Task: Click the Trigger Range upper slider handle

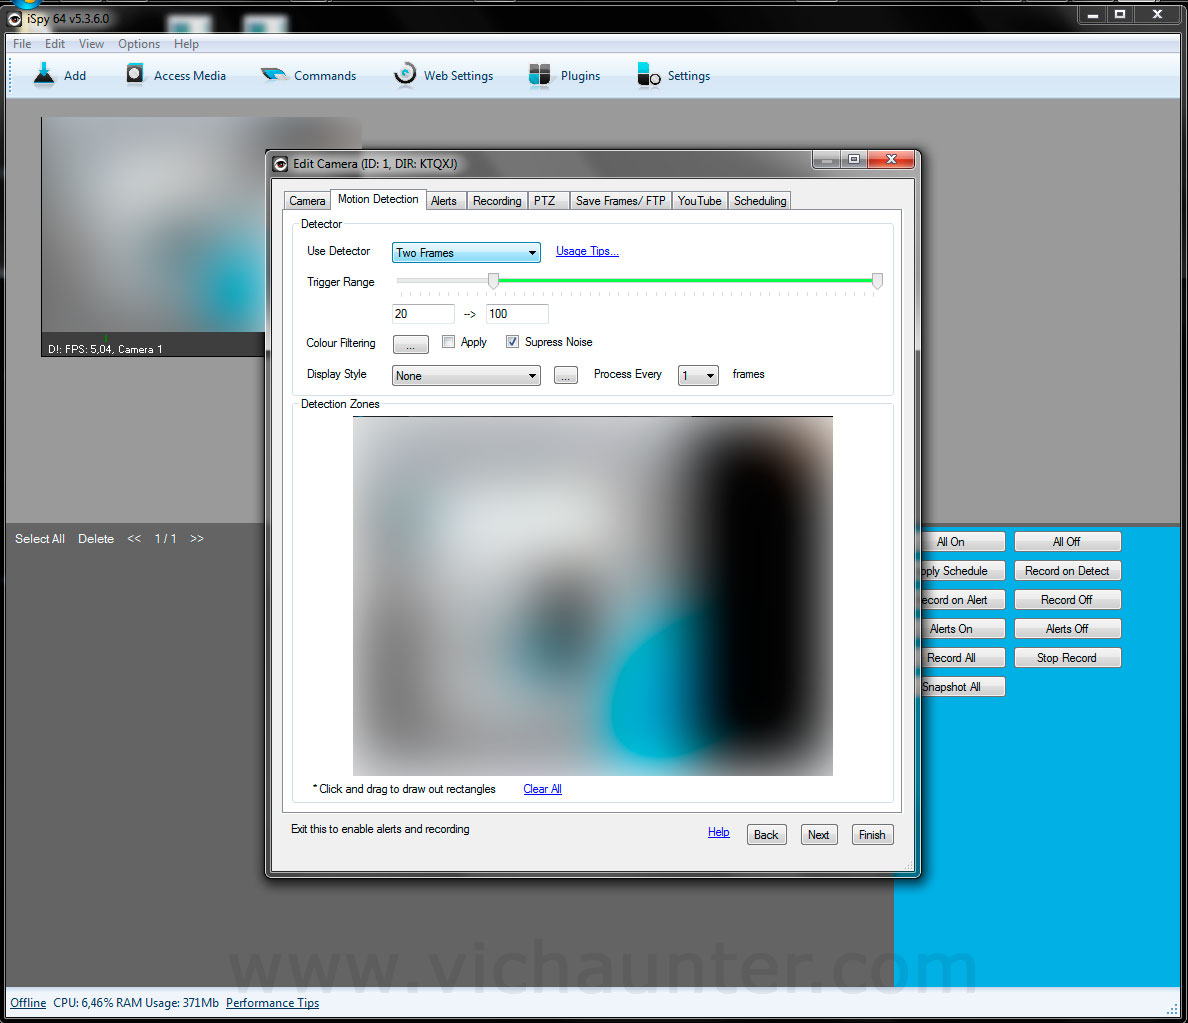Action: [x=877, y=281]
